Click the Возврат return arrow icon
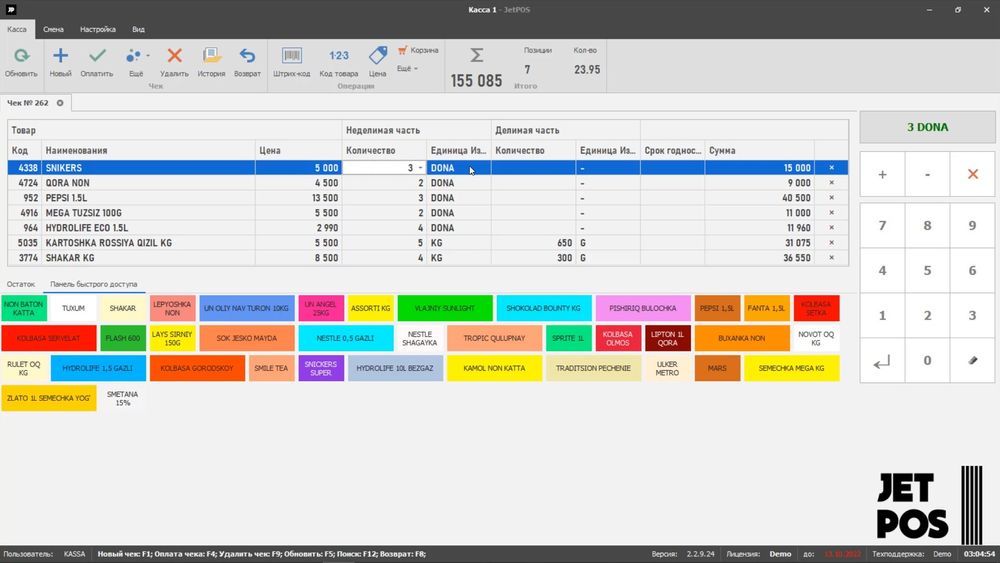1000x563 pixels. tap(247, 56)
